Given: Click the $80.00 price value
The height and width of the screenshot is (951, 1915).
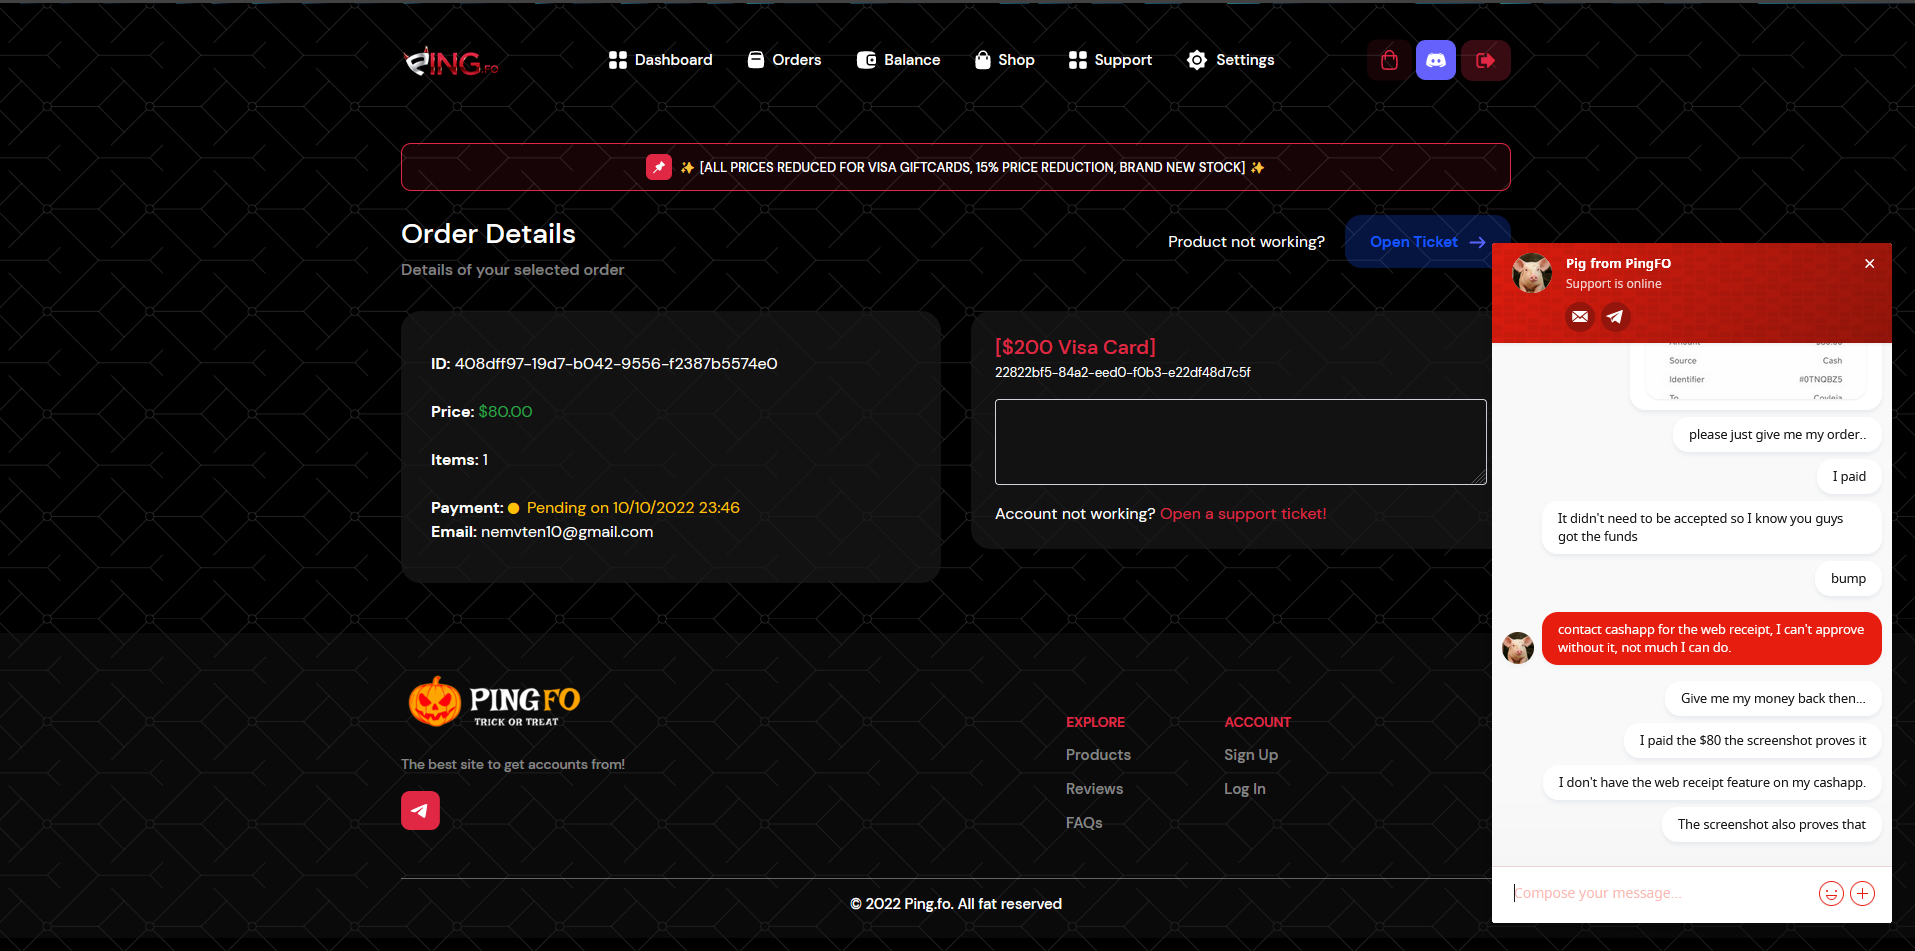Looking at the screenshot, I should click(x=505, y=412).
